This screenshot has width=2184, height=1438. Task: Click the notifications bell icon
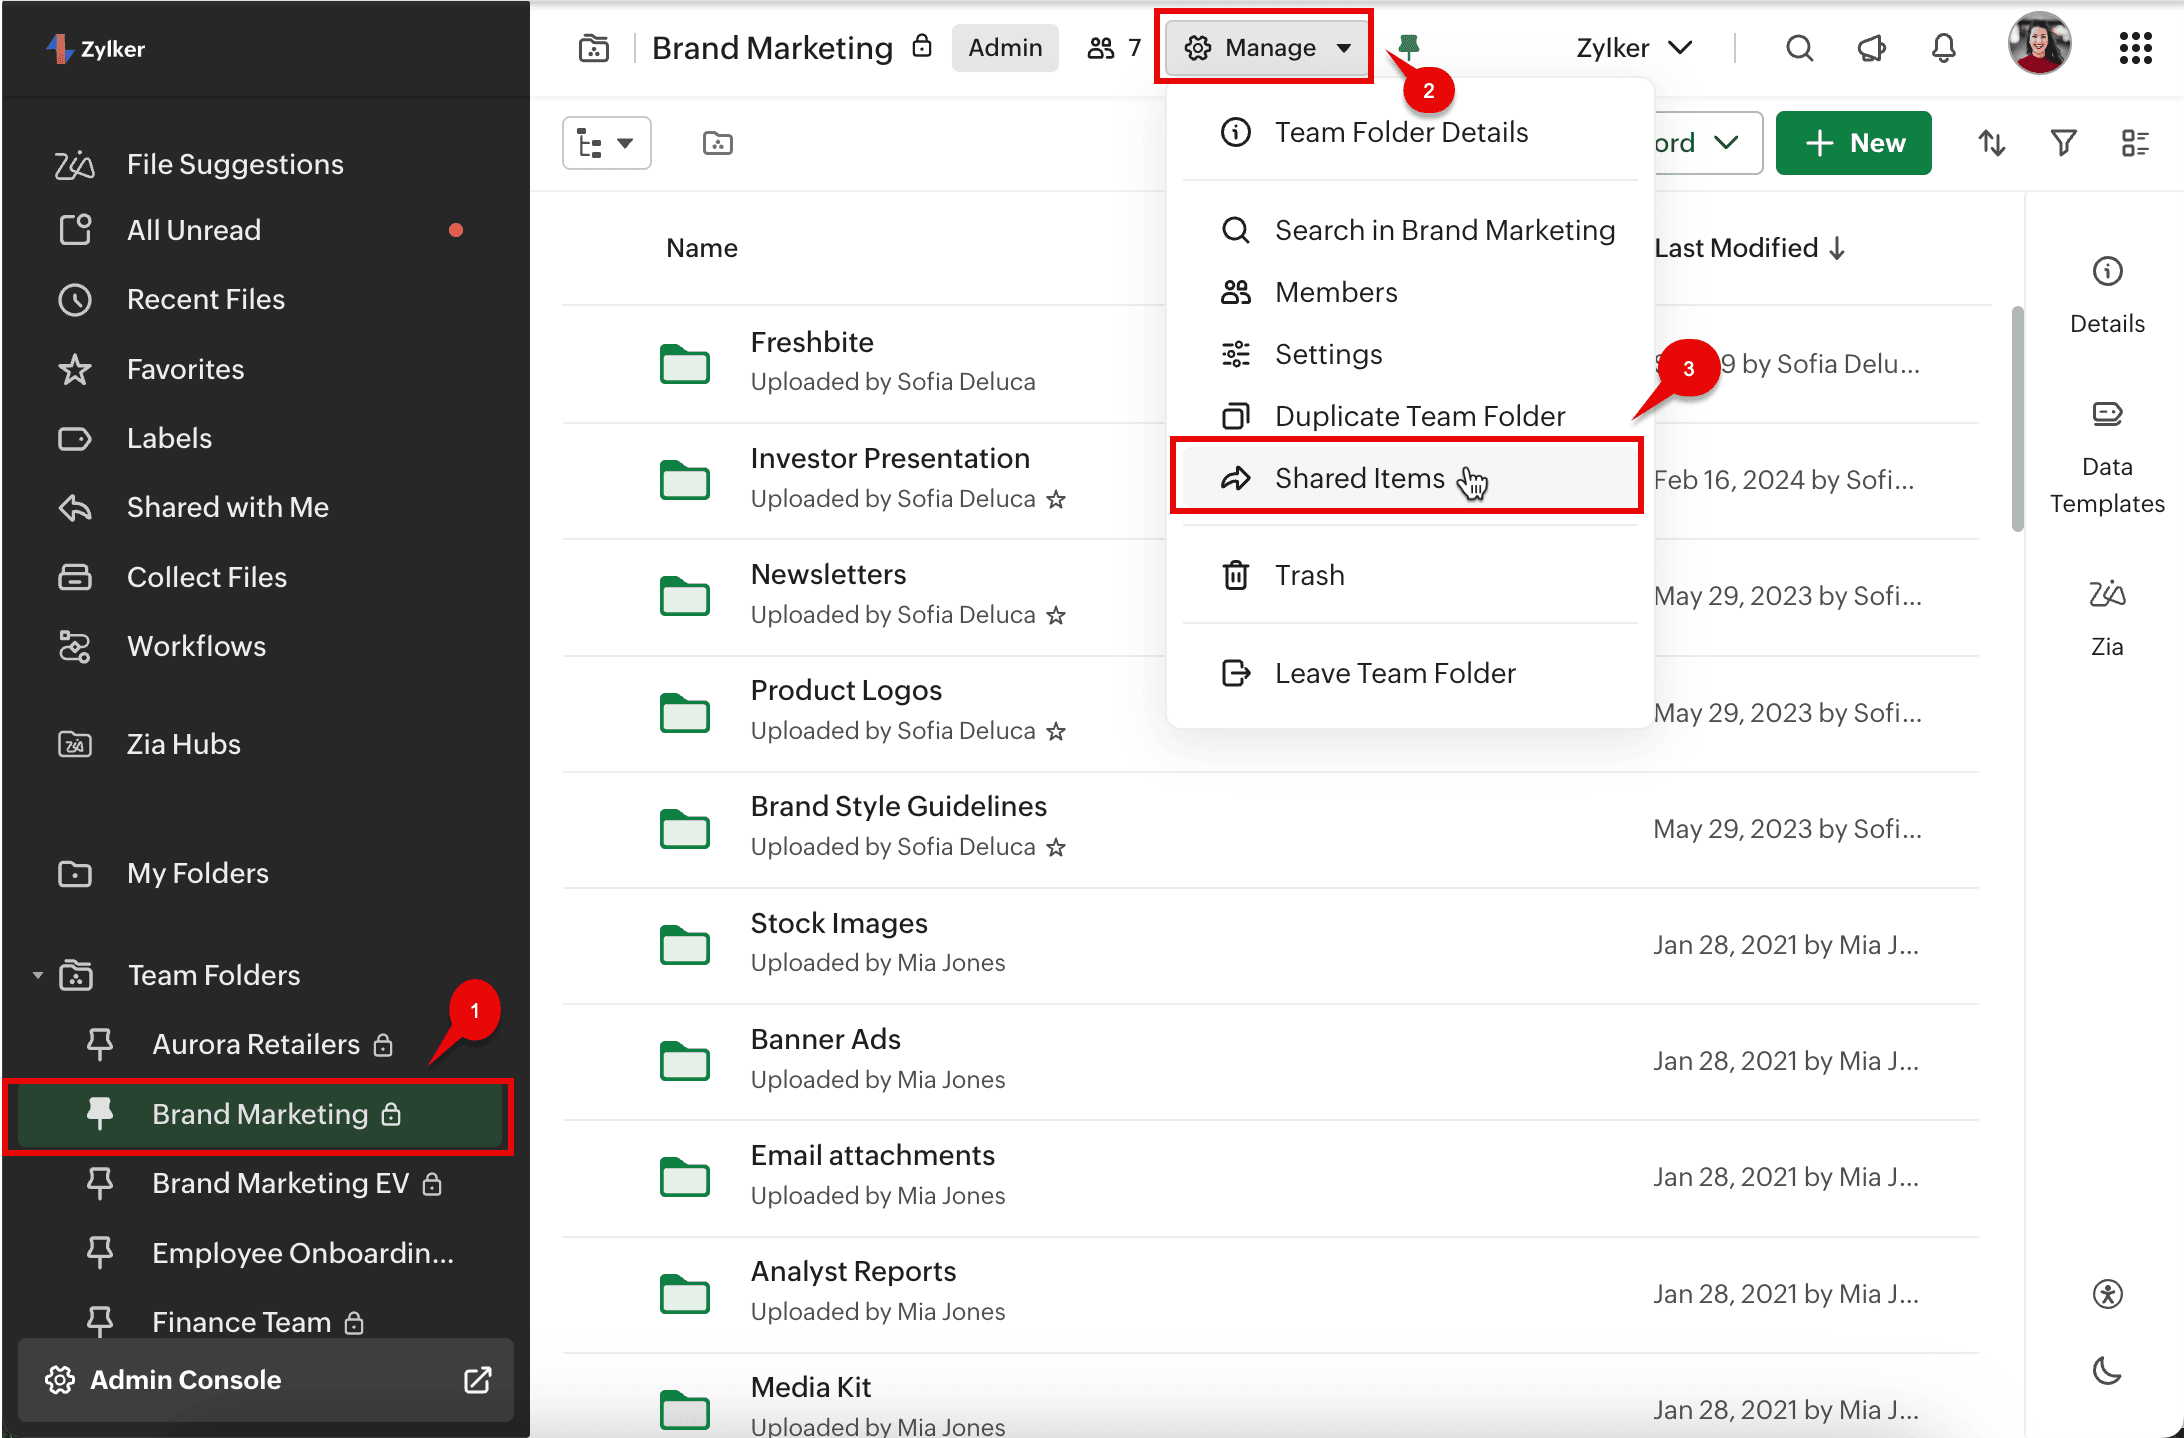1943,48
